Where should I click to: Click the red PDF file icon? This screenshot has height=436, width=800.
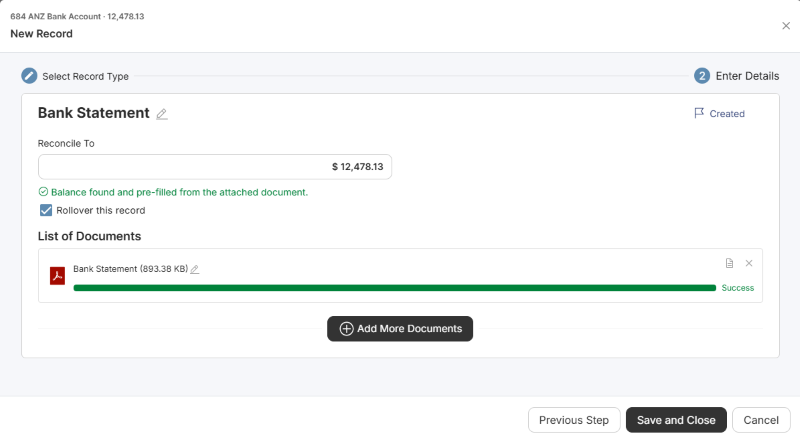click(57, 276)
